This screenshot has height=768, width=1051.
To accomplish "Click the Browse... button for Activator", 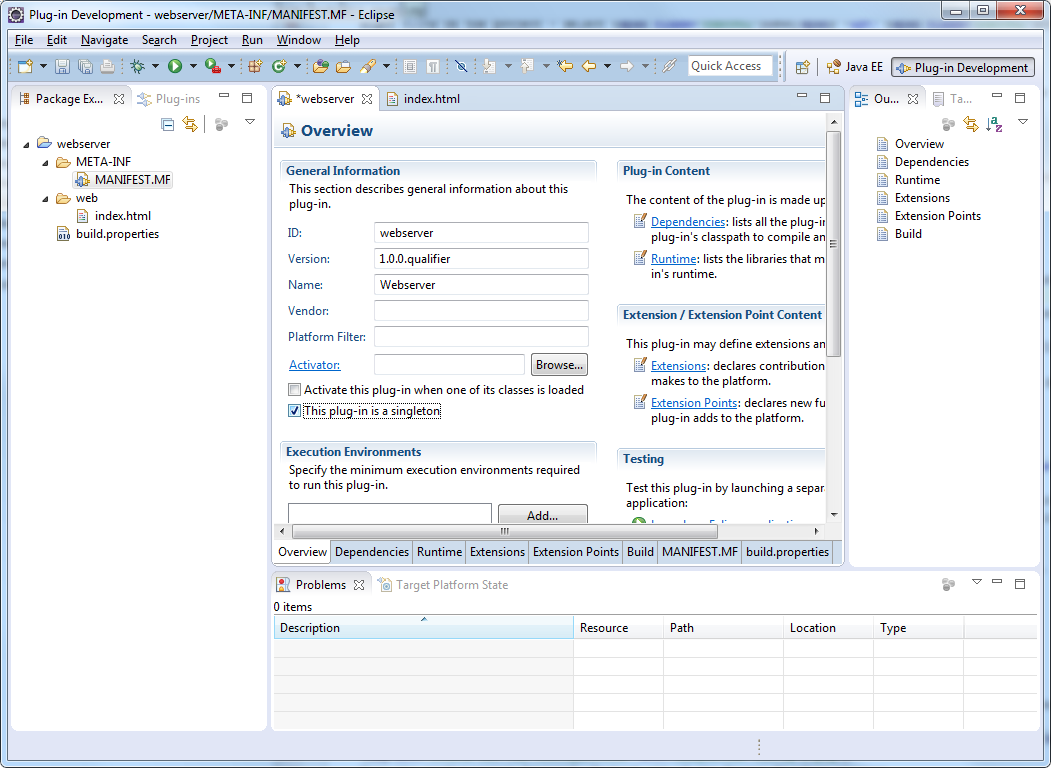I will pyautogui.click(x=559, y=365).
